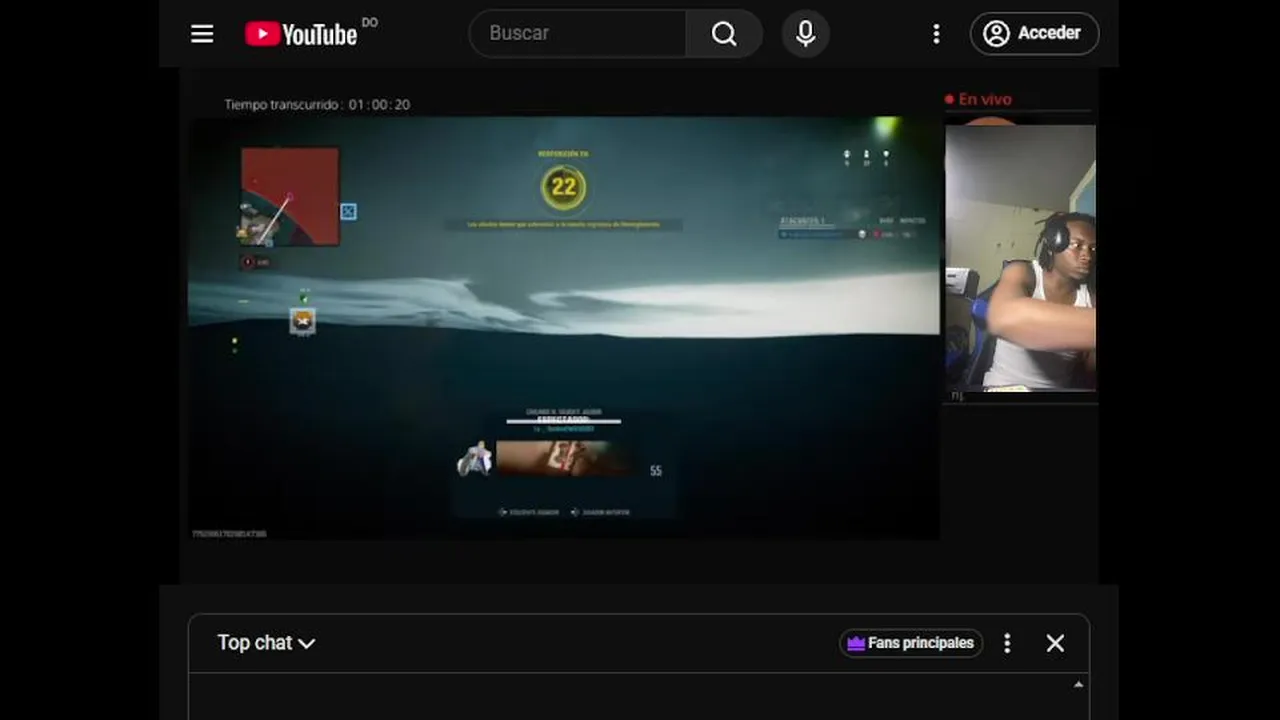The height and width of the screenshot is (720, 1280).
Task: Click the yellow 22 countdown circle
Action: point(564,187)
